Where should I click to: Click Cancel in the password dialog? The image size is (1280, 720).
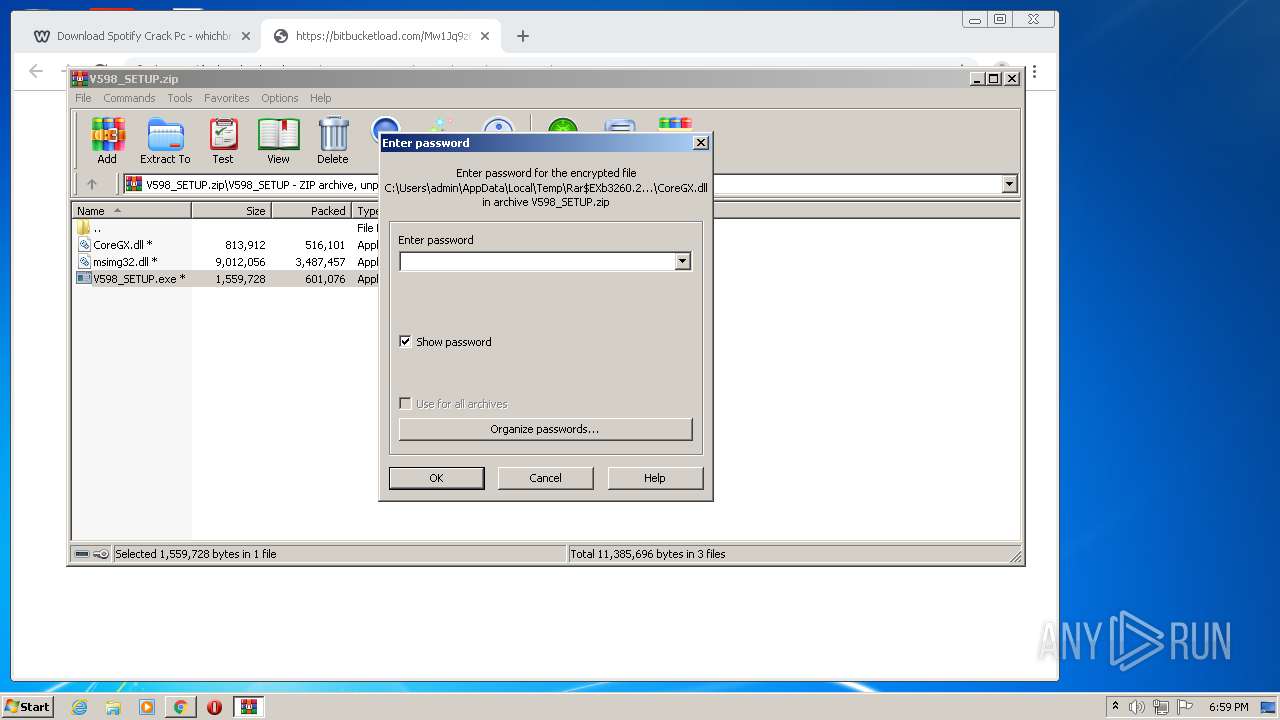[x=545, y=478]
